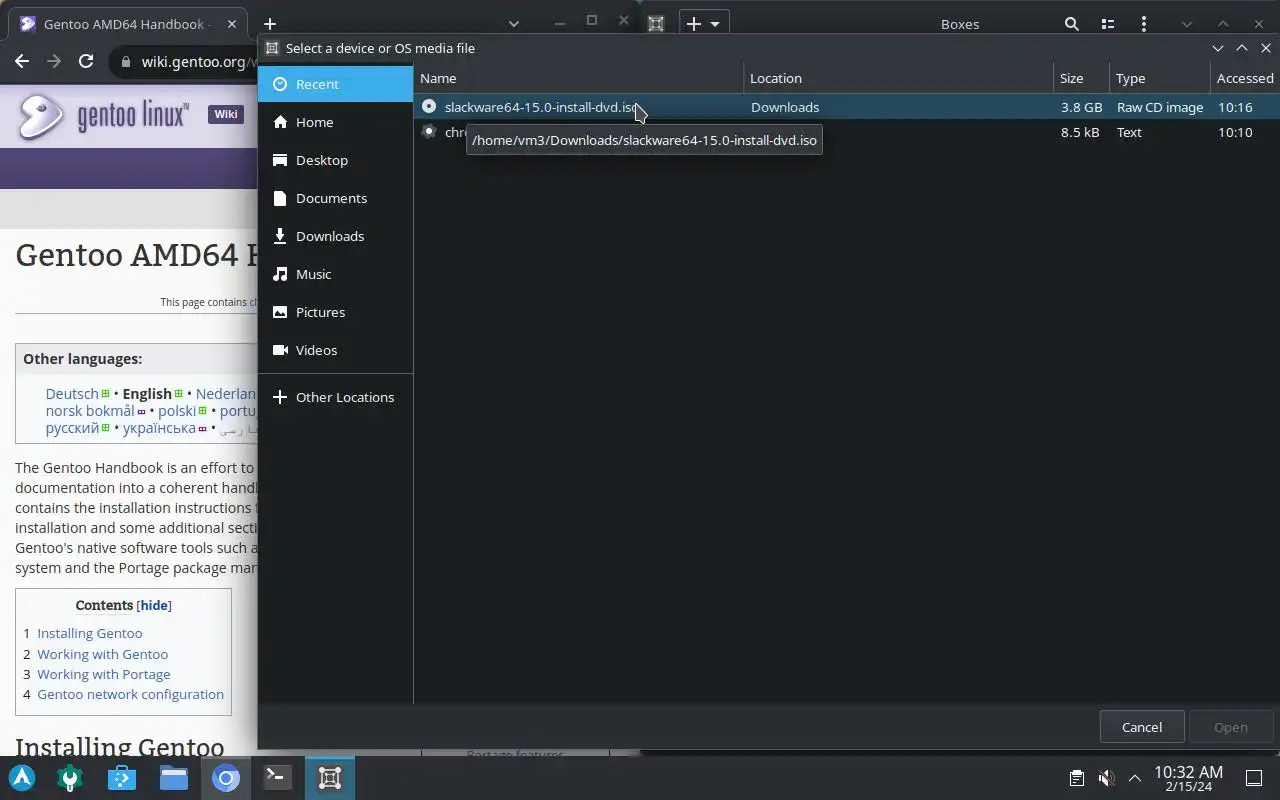Click file dialog titlebar down chevron
This screenshot has width=1280, height=800.
1217,48
